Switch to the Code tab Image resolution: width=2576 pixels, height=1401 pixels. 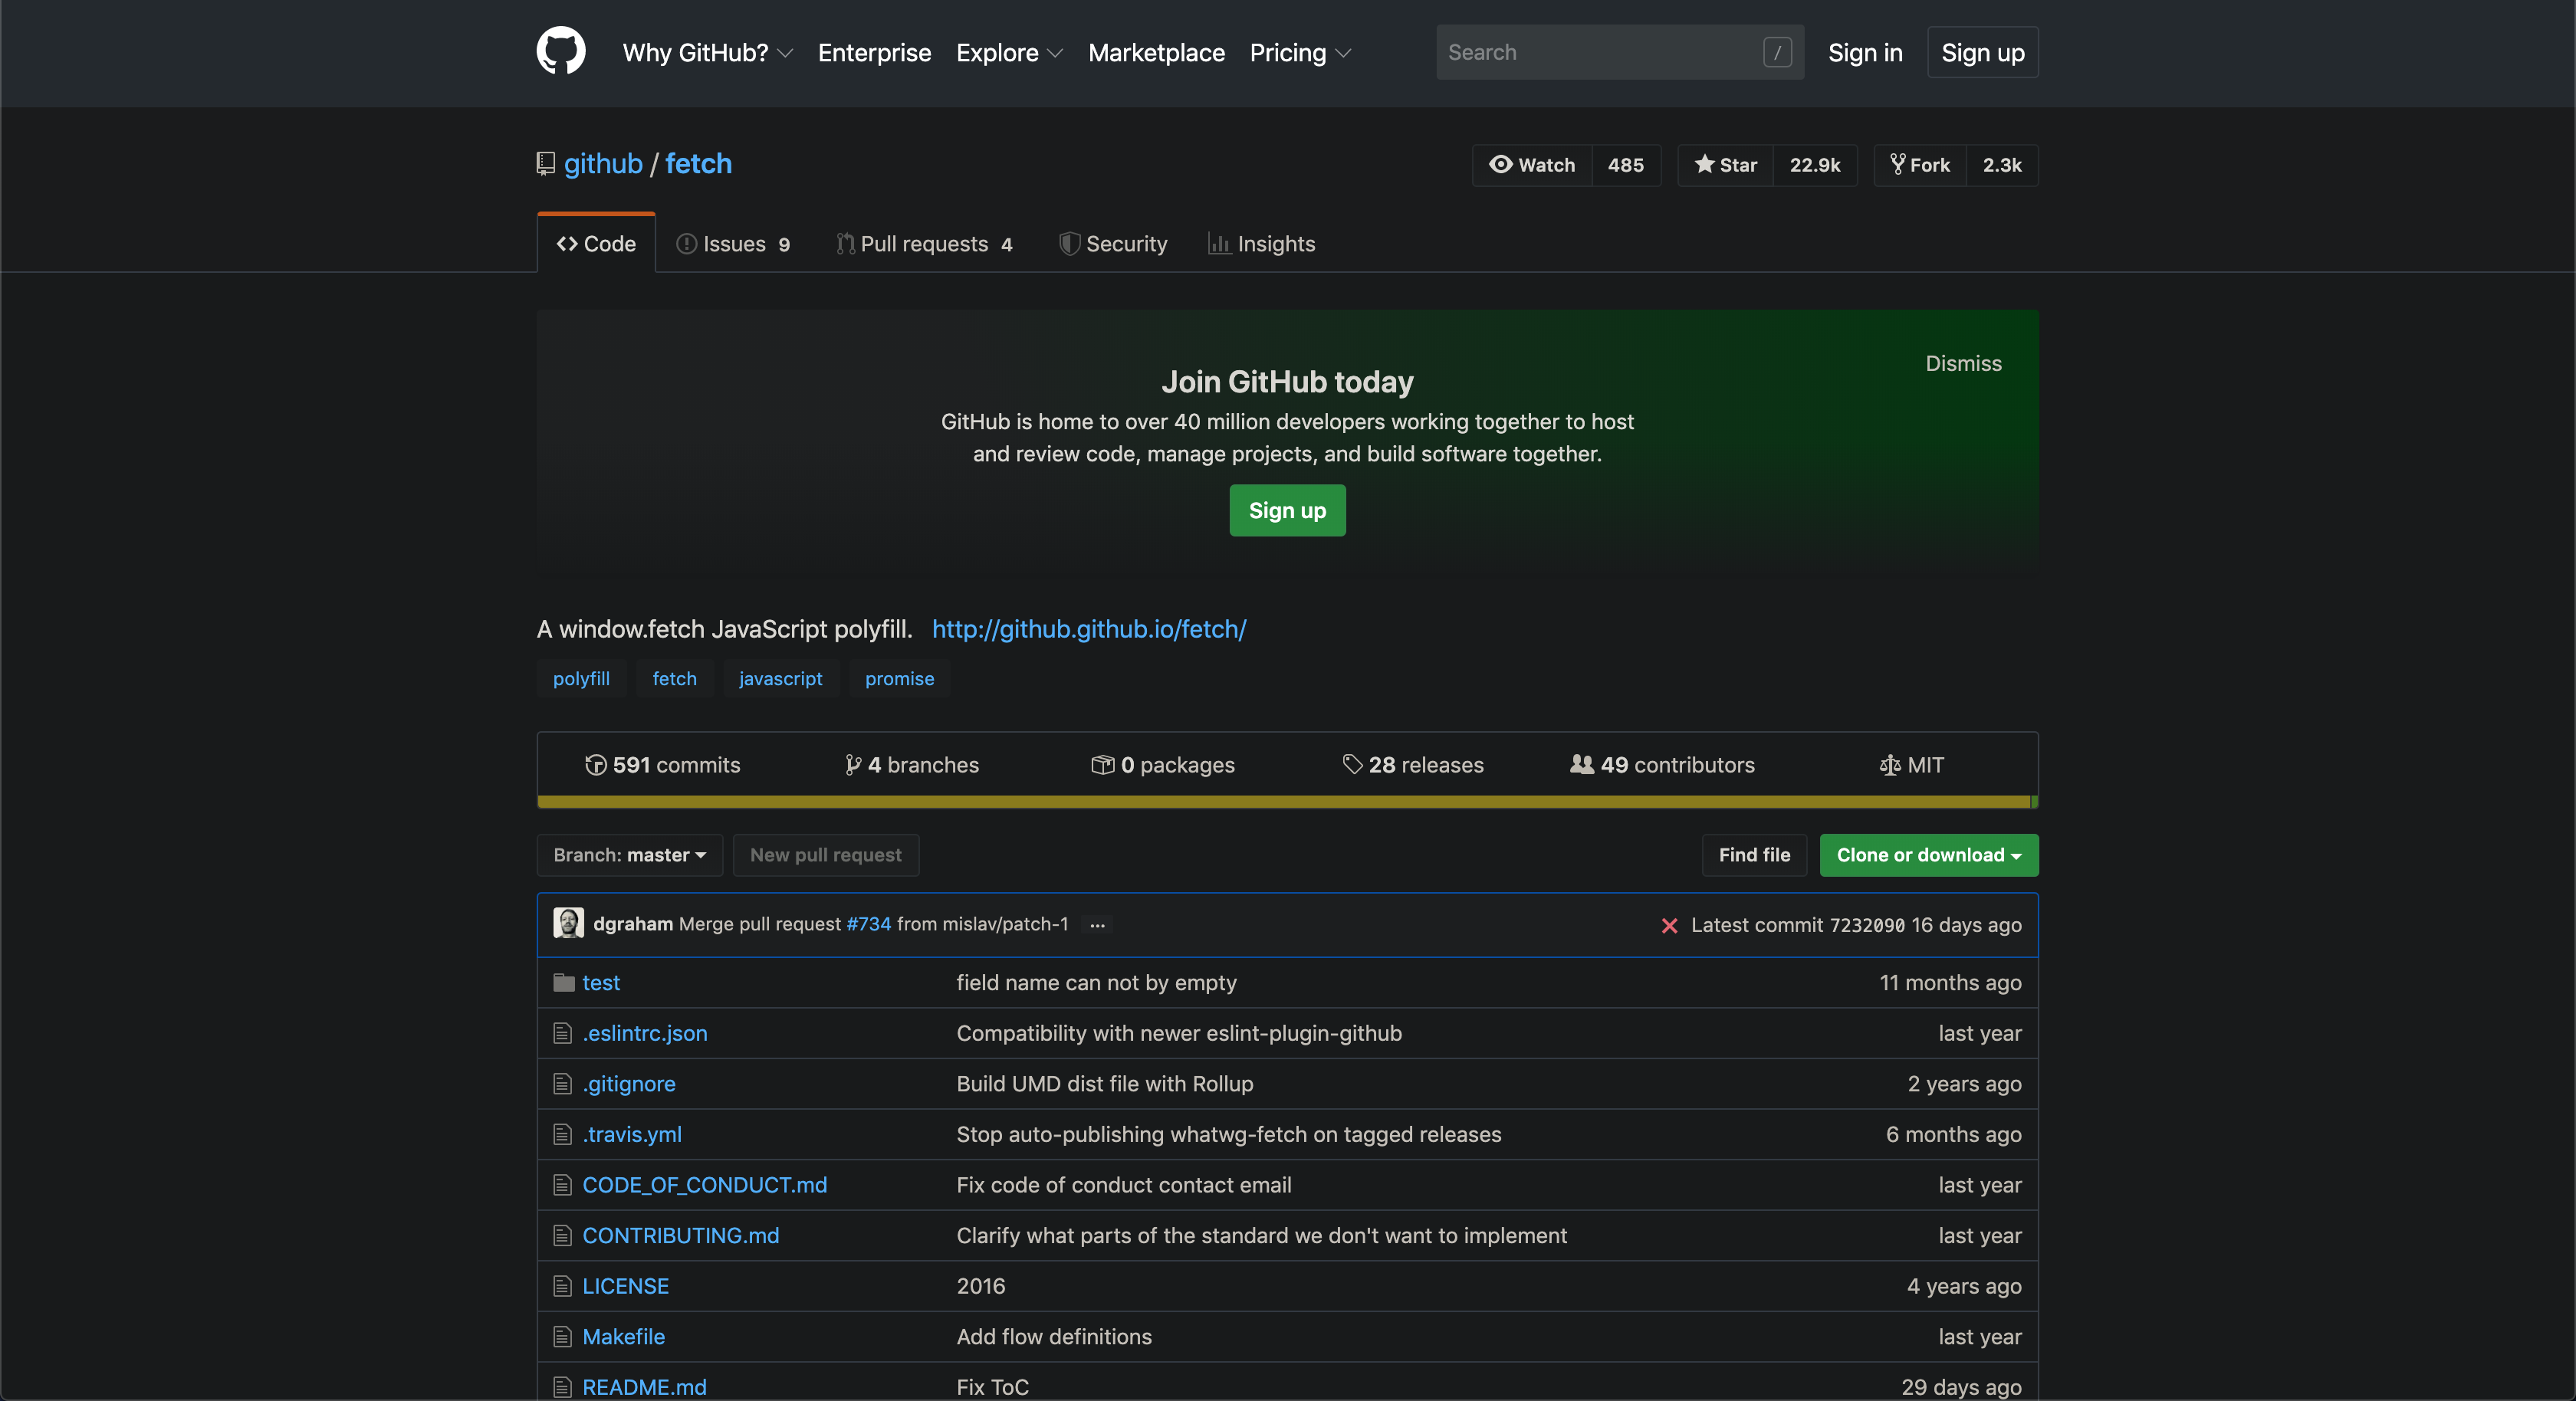pos(596,244)
